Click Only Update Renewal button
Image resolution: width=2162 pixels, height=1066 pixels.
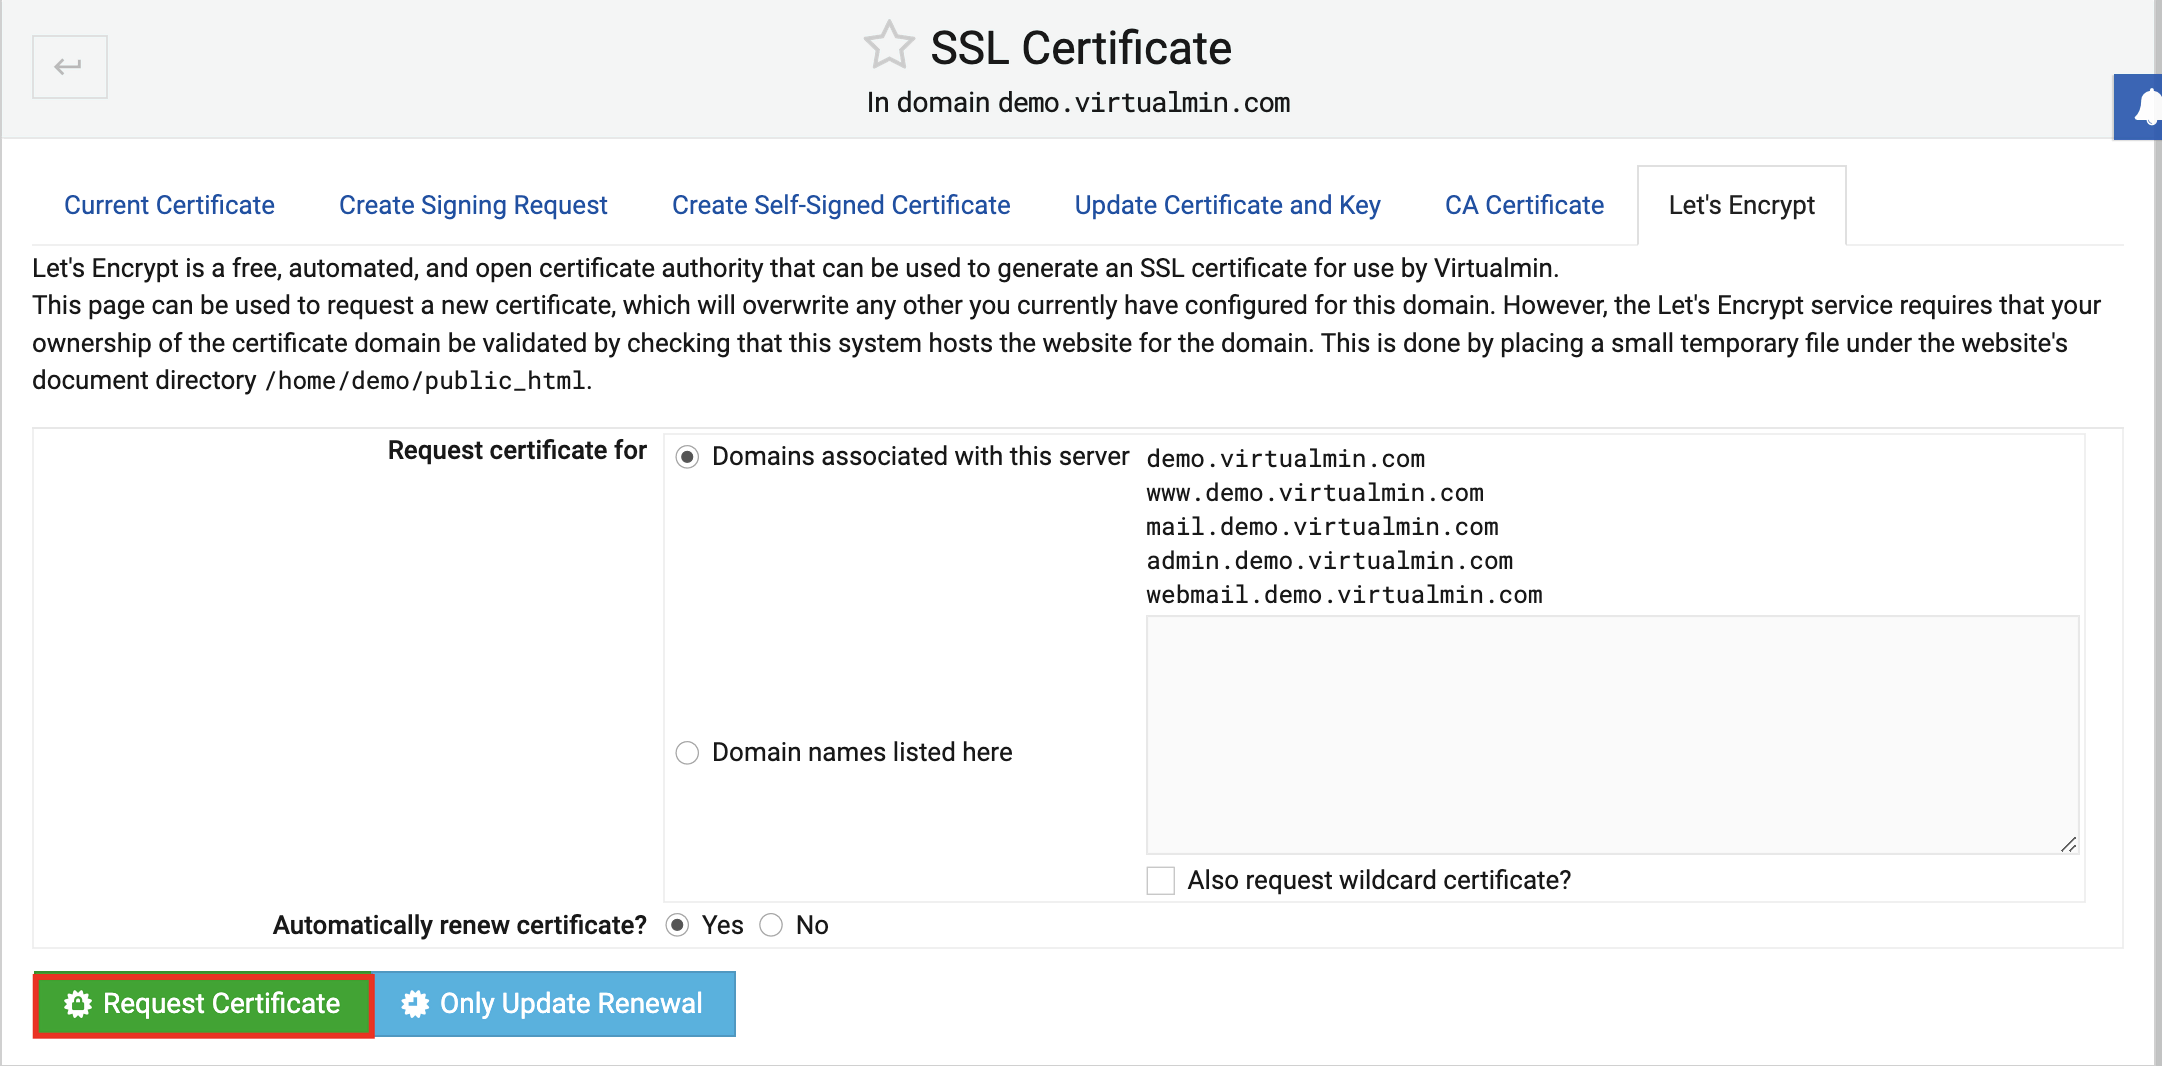click(x=555, y=1004)
